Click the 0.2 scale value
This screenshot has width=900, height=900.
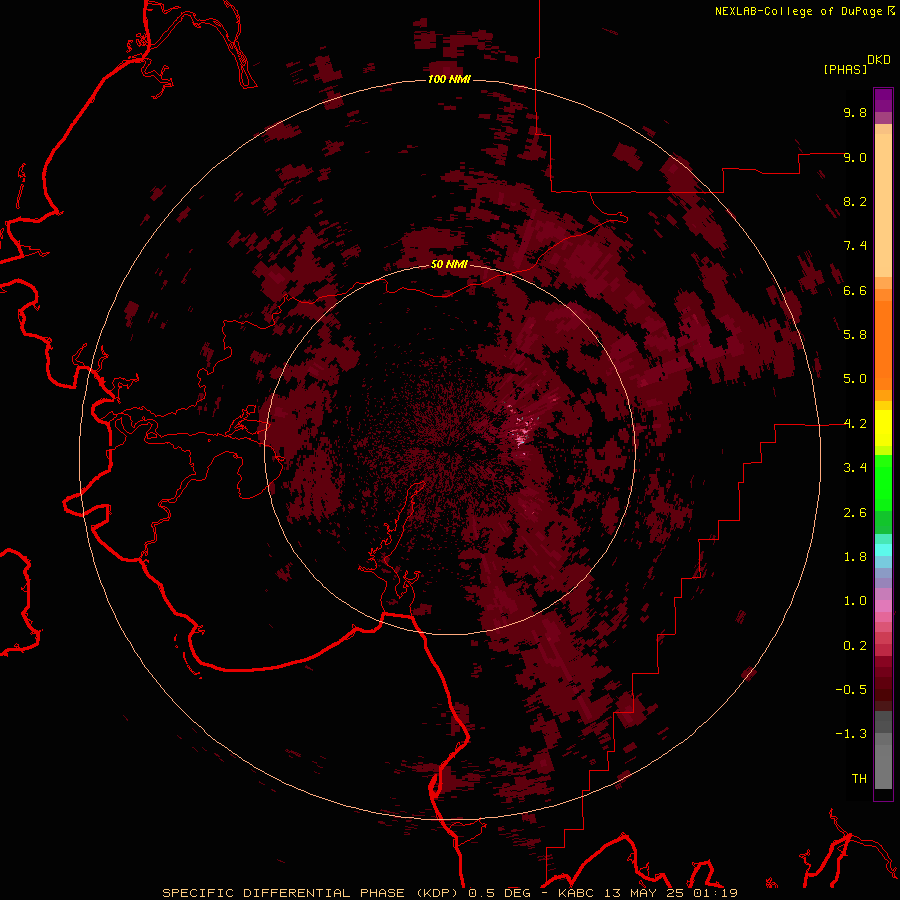pyautogui.click(x=855, y=646)
